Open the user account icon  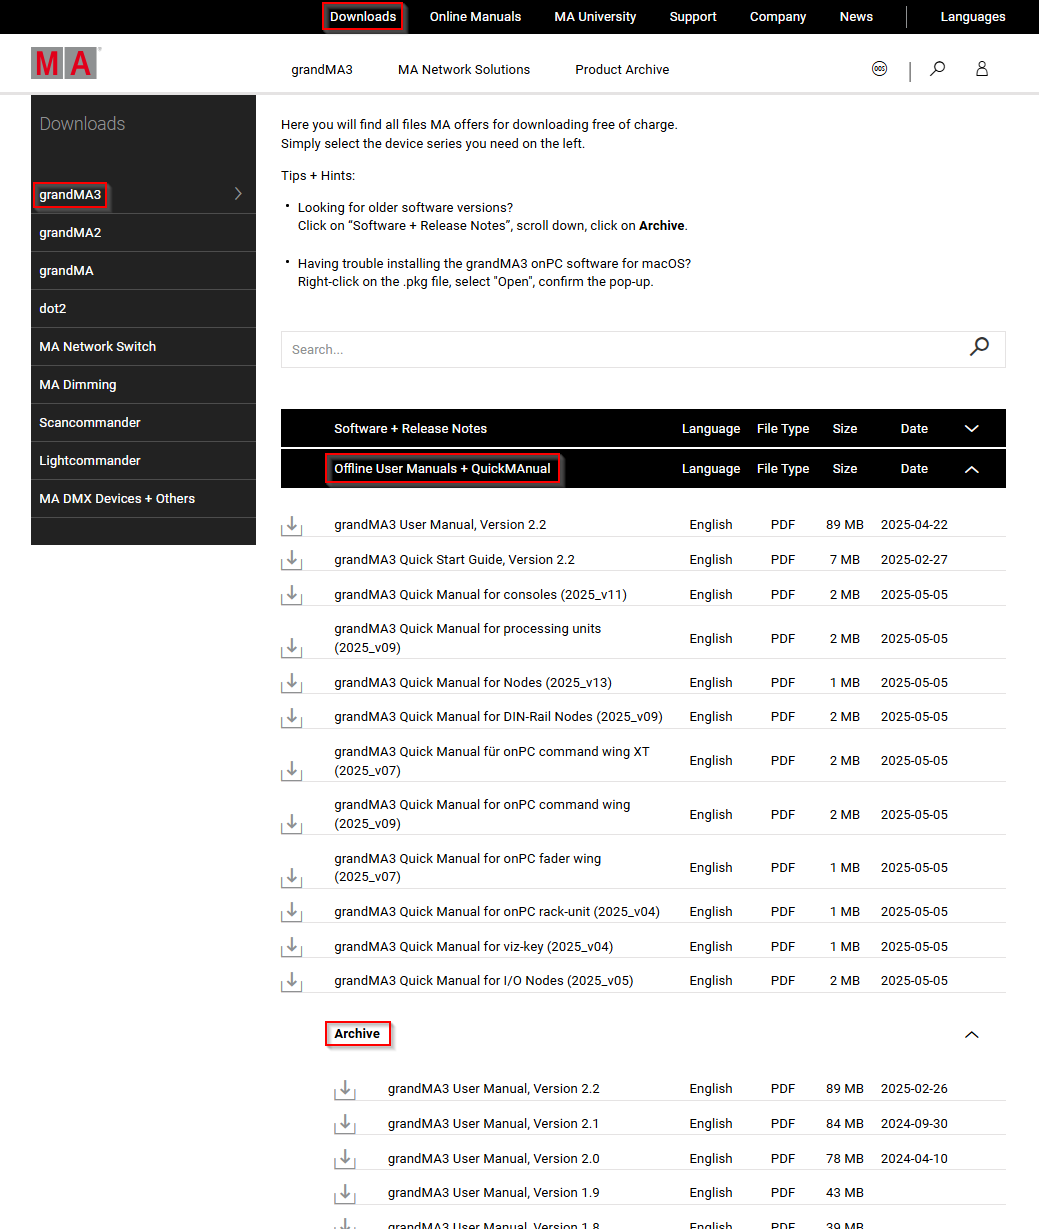982,69
